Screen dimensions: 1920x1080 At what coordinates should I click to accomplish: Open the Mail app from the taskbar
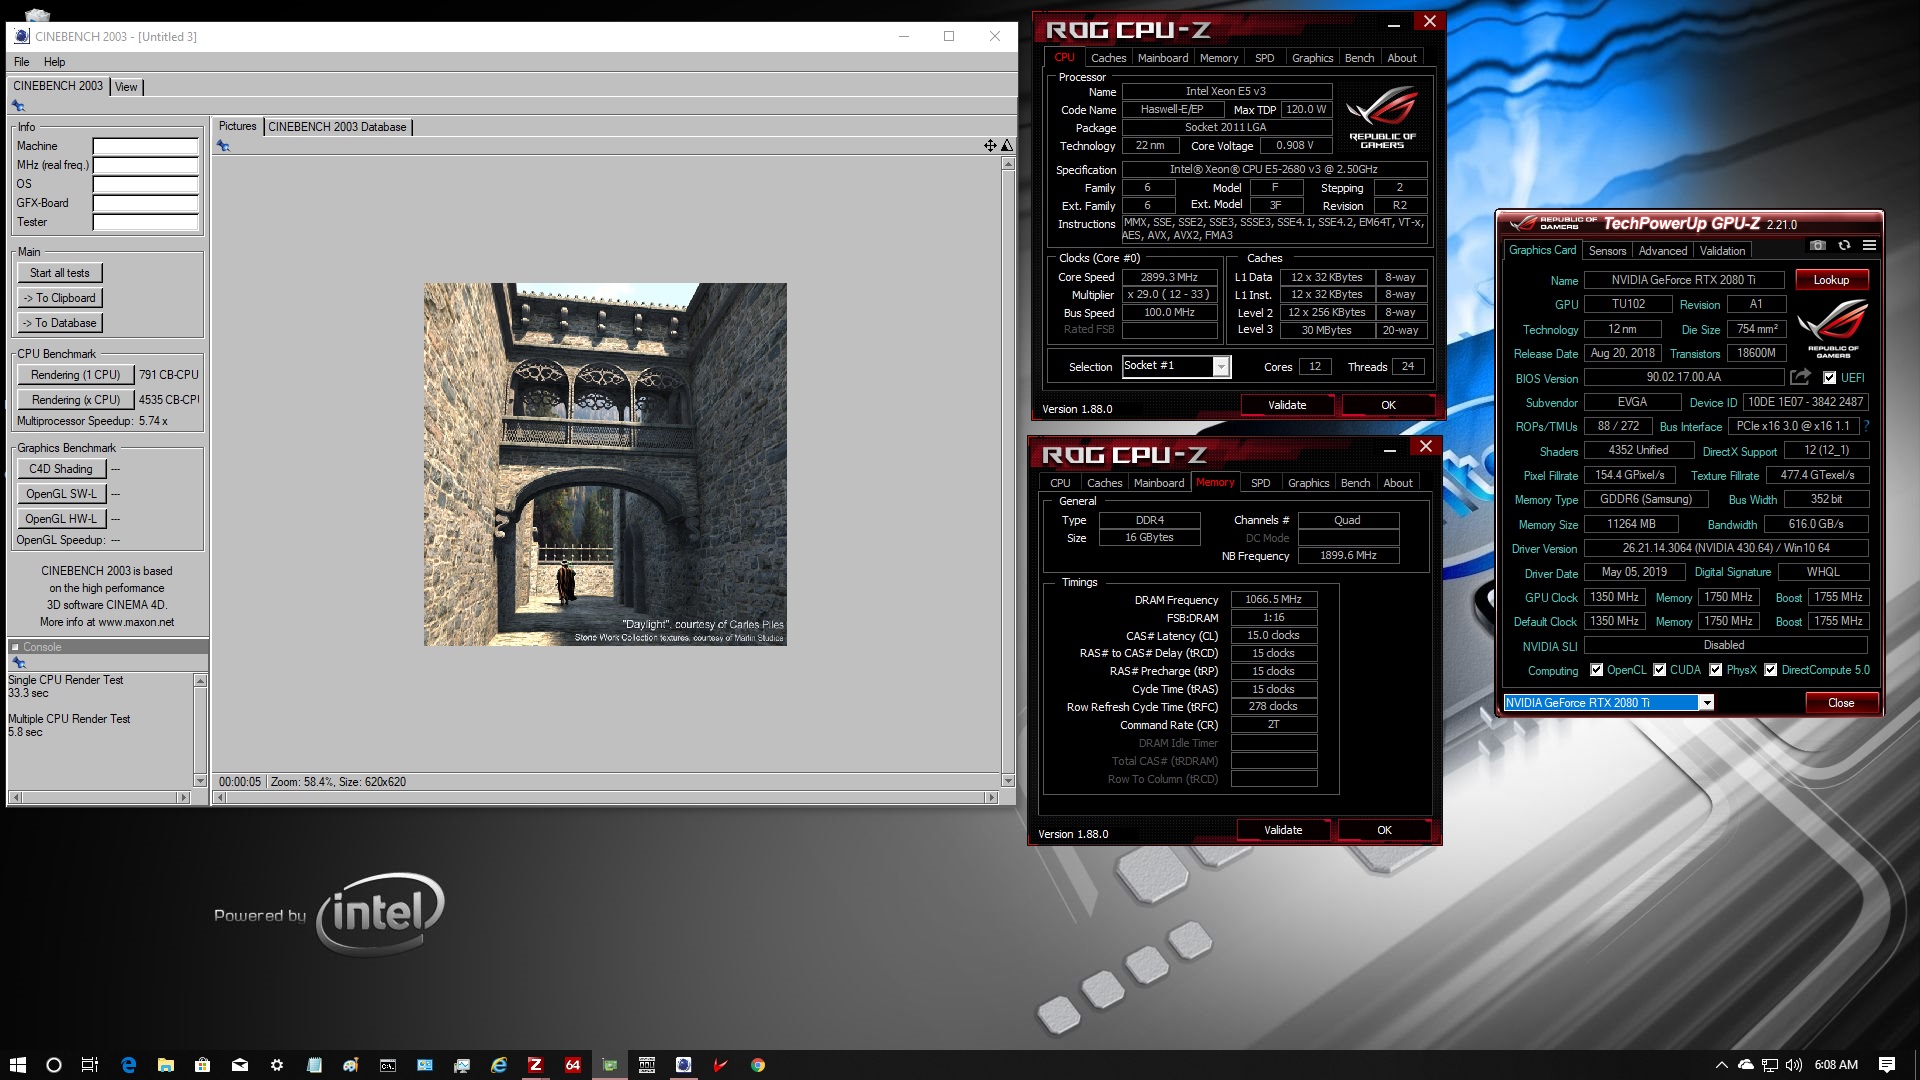tap(240, 1065)
